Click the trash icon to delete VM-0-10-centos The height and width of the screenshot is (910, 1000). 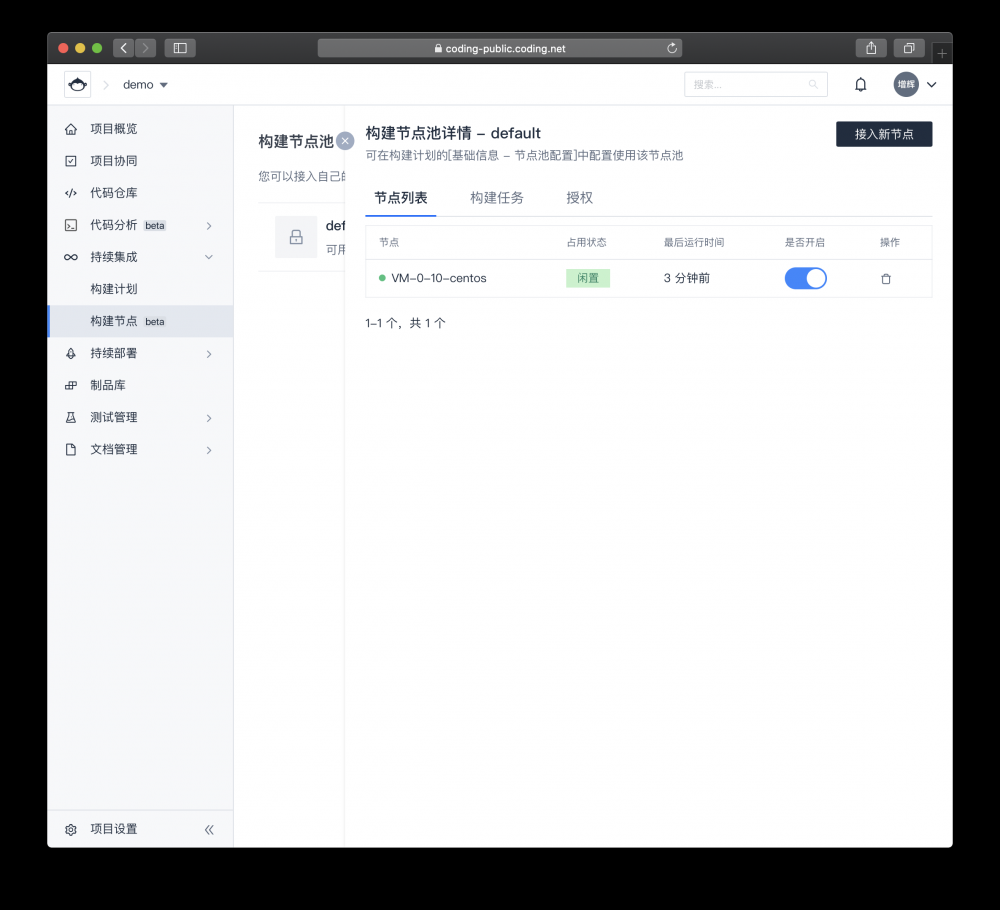coord(886,278)
